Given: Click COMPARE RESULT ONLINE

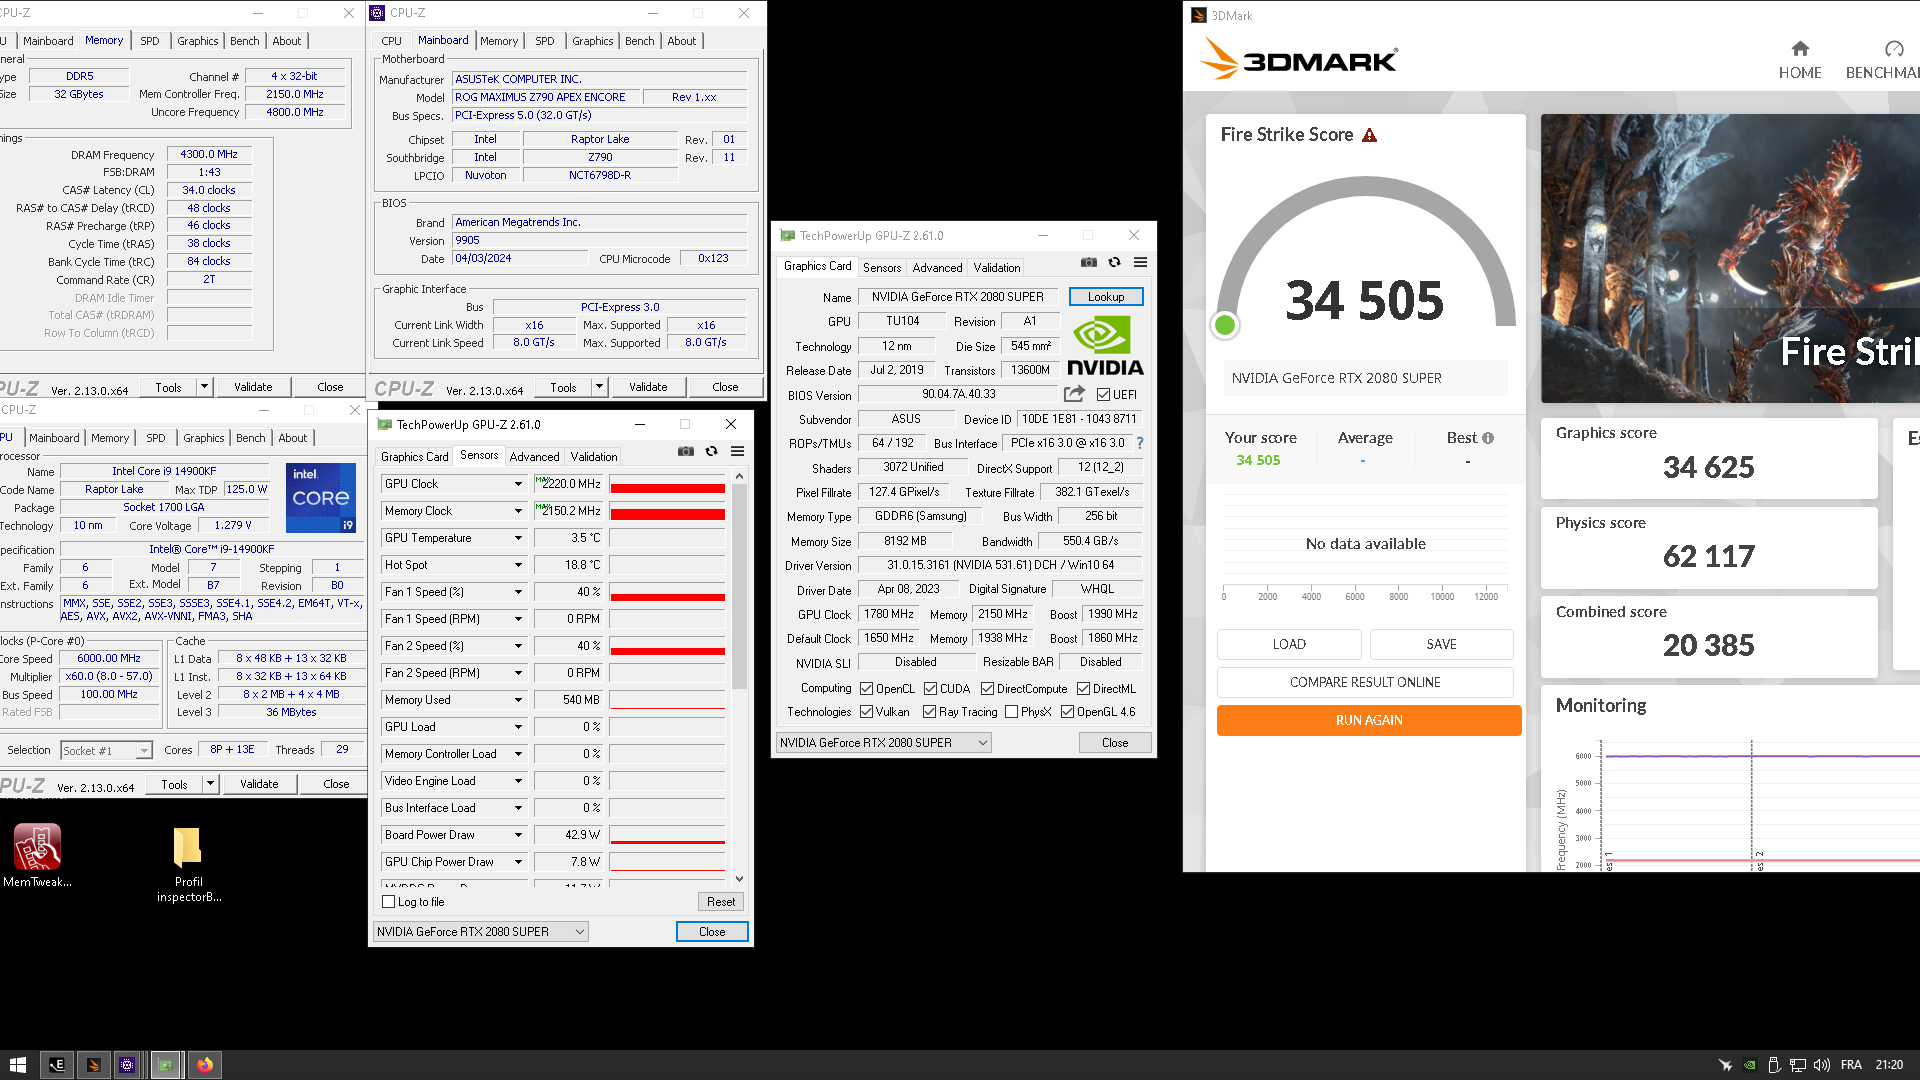Looking at the screenshot, I should pyautogui.click(x=1365, y=682).
